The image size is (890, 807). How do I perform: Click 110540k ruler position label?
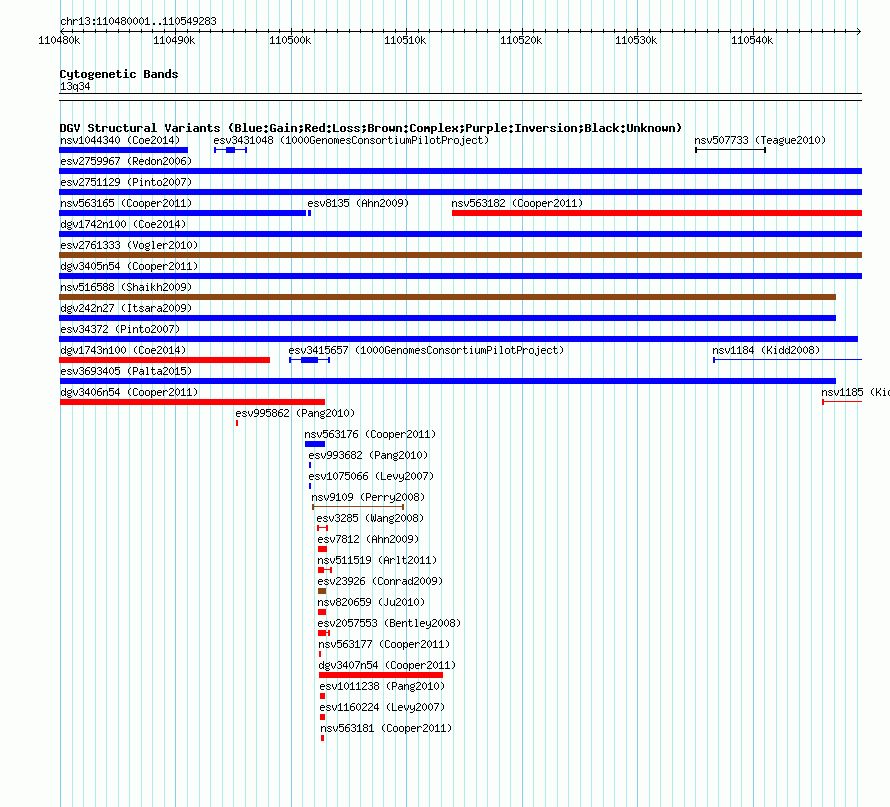(x=752, y=40)
